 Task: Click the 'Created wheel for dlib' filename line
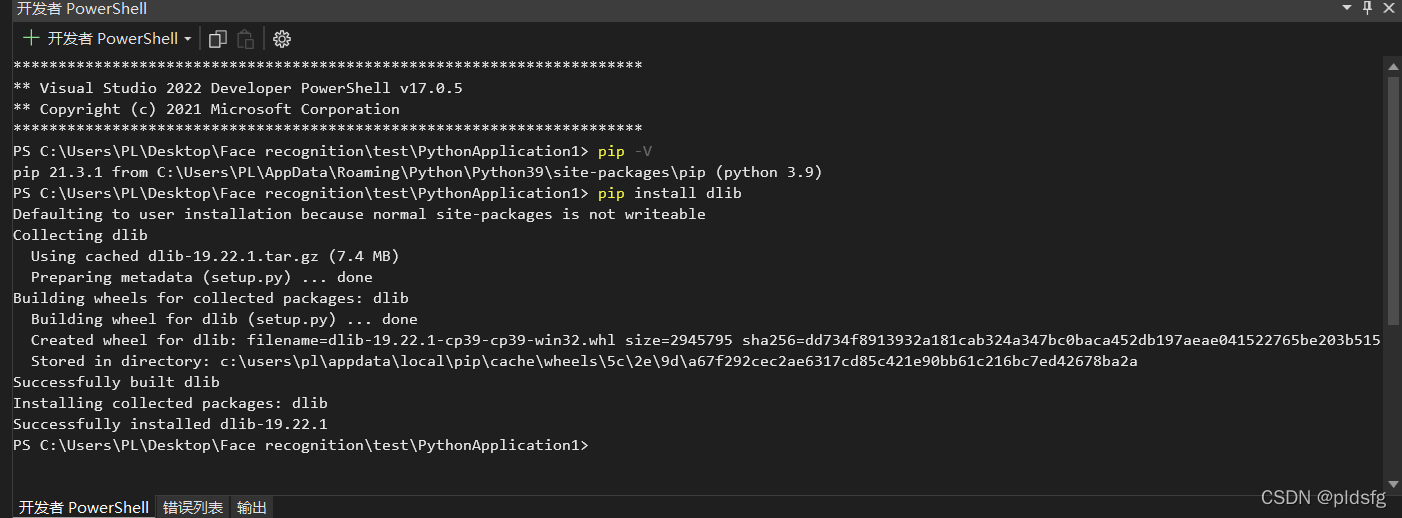tap(705, 340)
